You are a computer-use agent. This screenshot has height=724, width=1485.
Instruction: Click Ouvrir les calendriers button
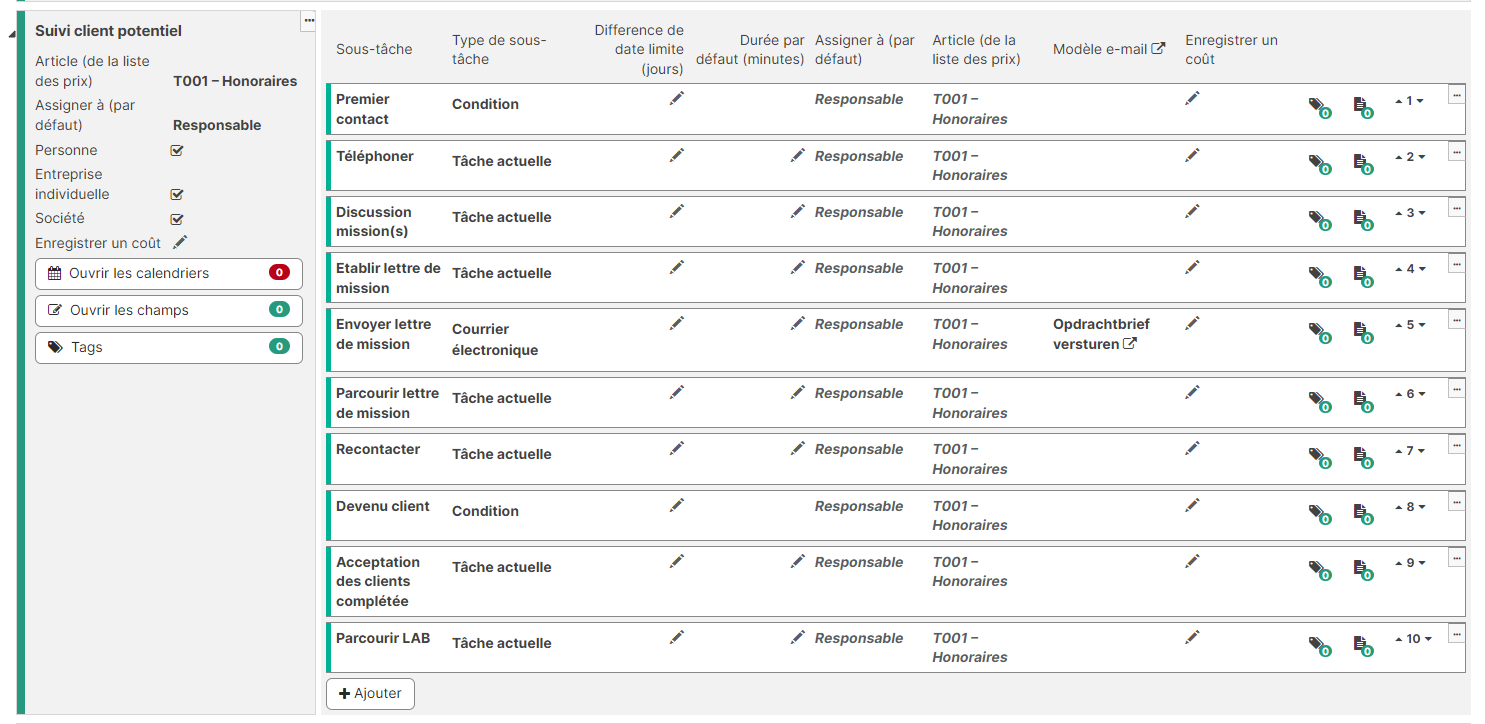169,273
